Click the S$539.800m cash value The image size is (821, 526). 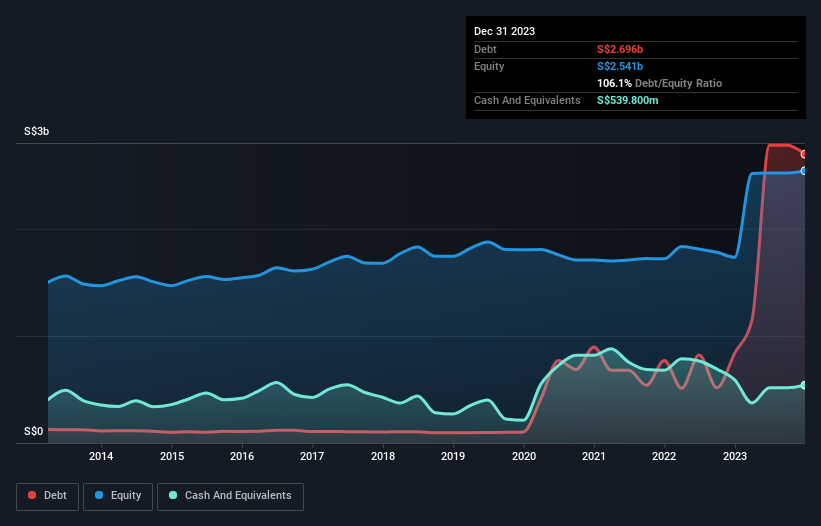click(628, 100)
